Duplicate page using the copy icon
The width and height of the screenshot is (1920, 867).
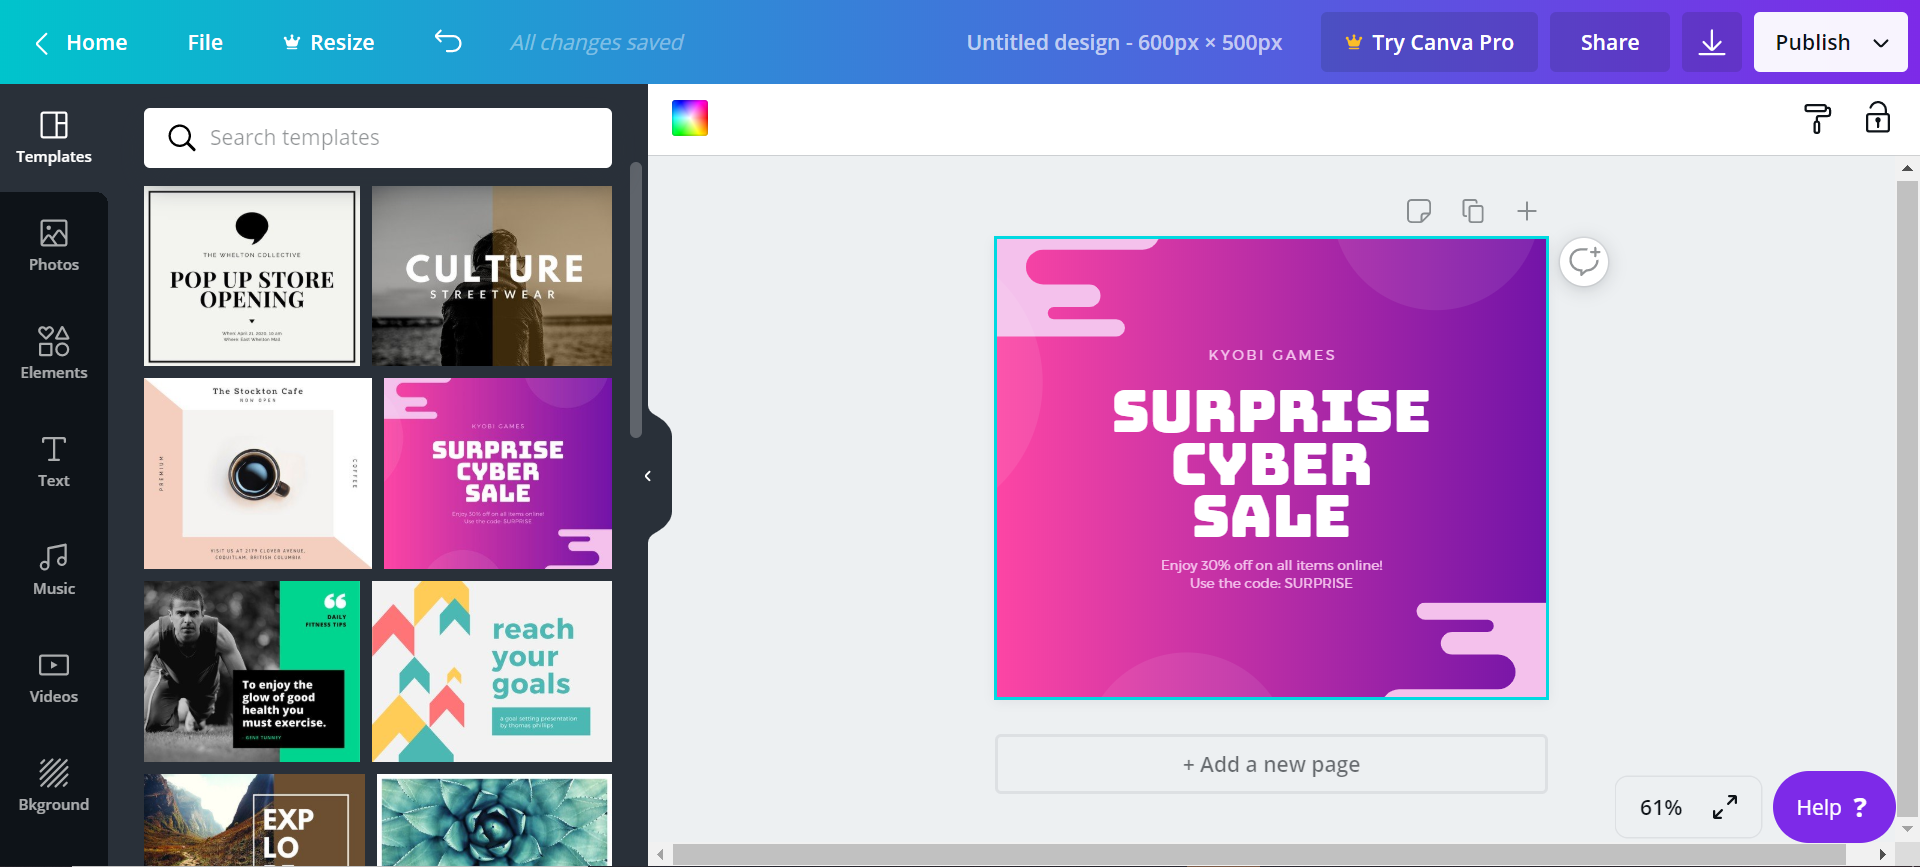[1472, 211]
